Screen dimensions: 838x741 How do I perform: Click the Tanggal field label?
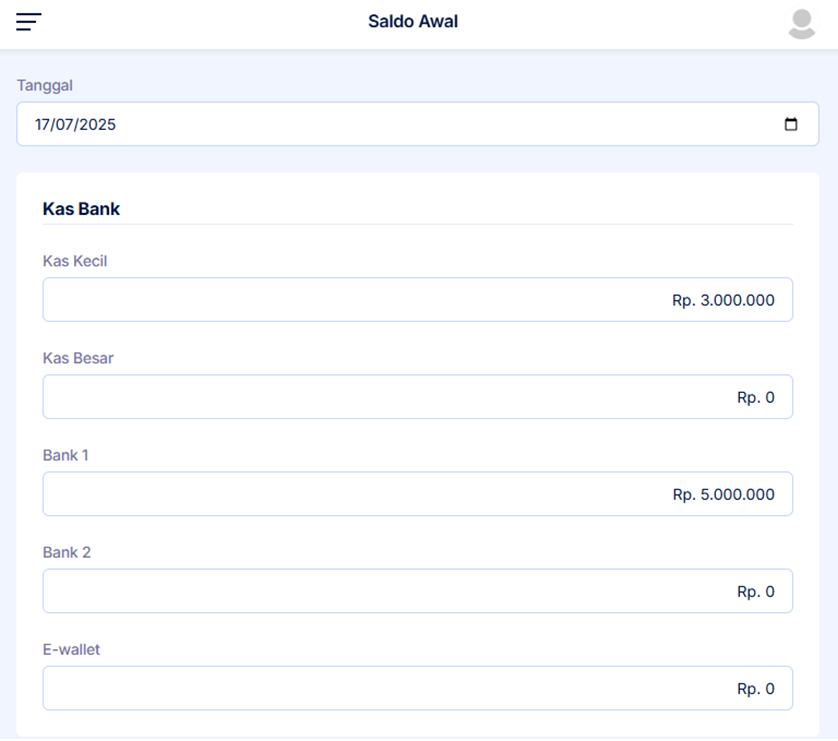click(x=45, y=86)
